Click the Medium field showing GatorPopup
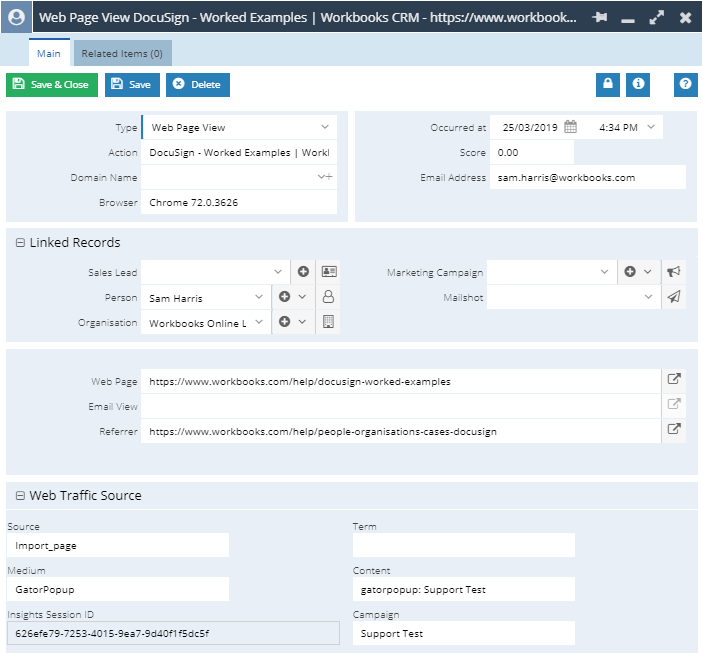This screenshot has height=654, width=703. [x=118, y=589]
